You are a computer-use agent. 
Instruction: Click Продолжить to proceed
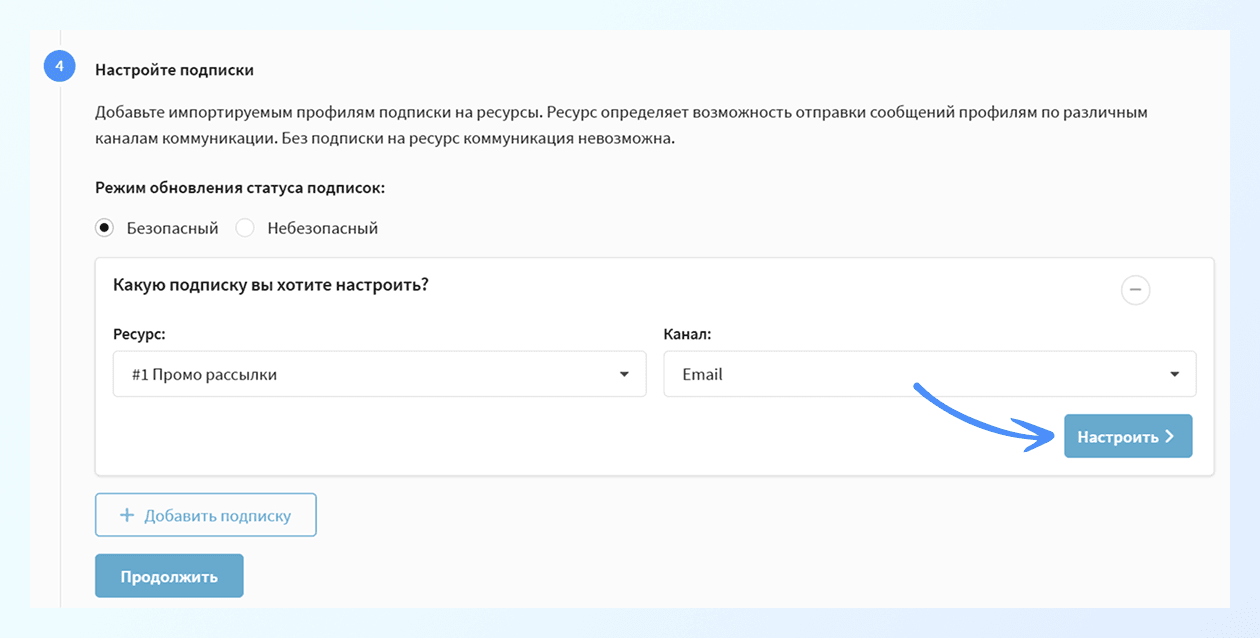tap(168, 575)
